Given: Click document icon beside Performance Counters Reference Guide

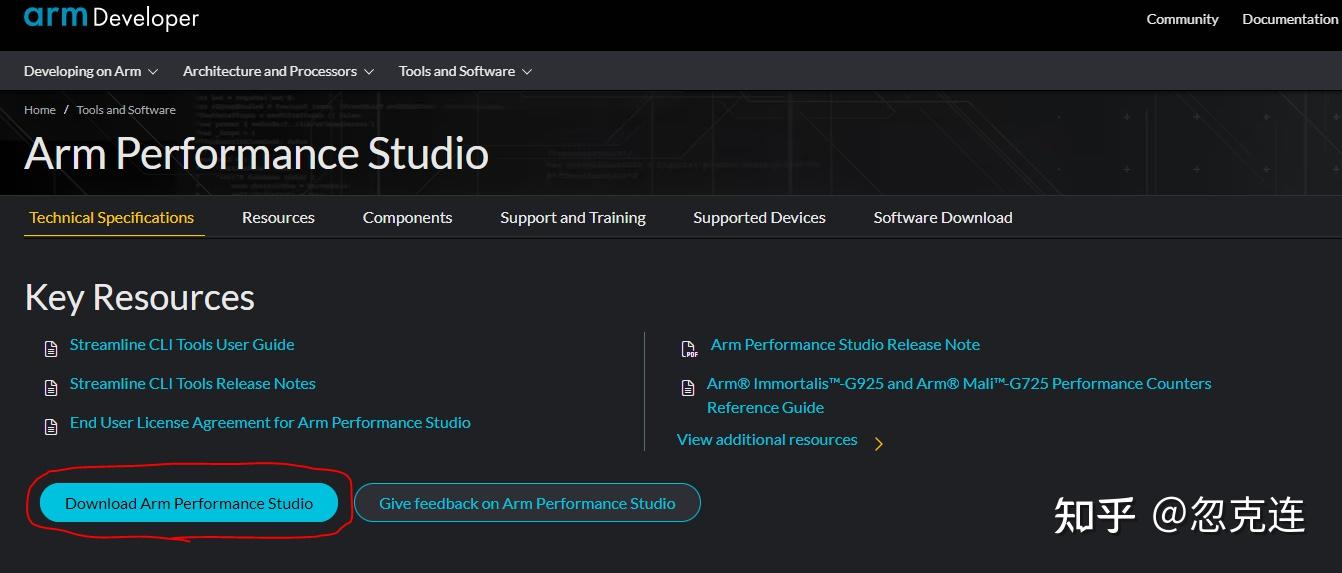Looking at the screenshot, I should (x=688, y=388).
